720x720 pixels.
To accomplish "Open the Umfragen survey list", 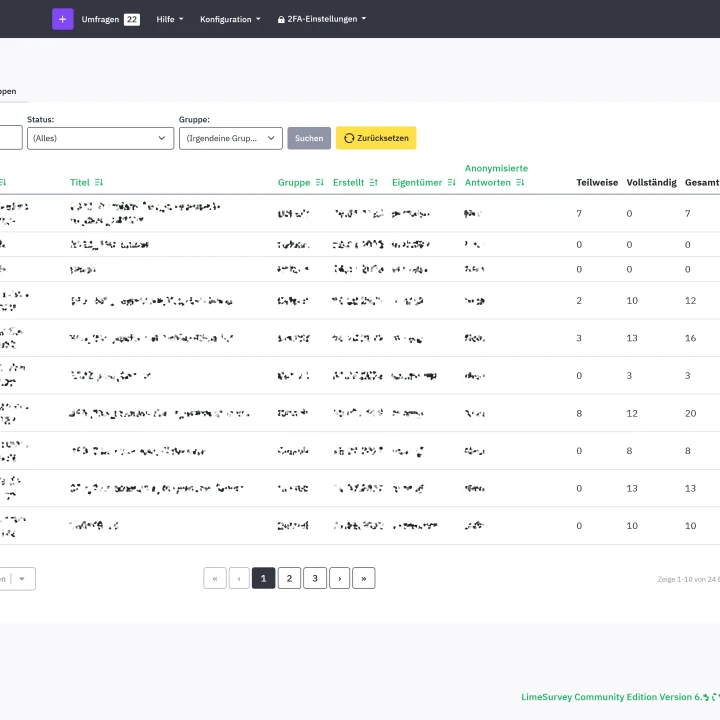I will (x=100, y=19).
